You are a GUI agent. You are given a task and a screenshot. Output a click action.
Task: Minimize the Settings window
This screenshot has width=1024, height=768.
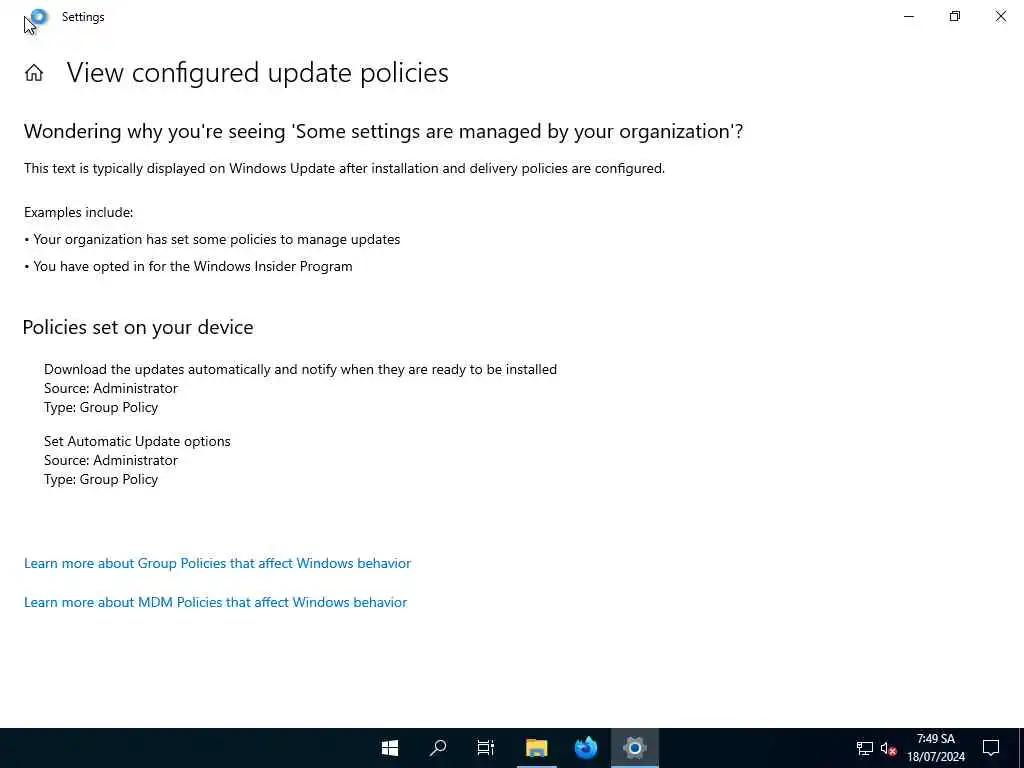coord(908,16)
